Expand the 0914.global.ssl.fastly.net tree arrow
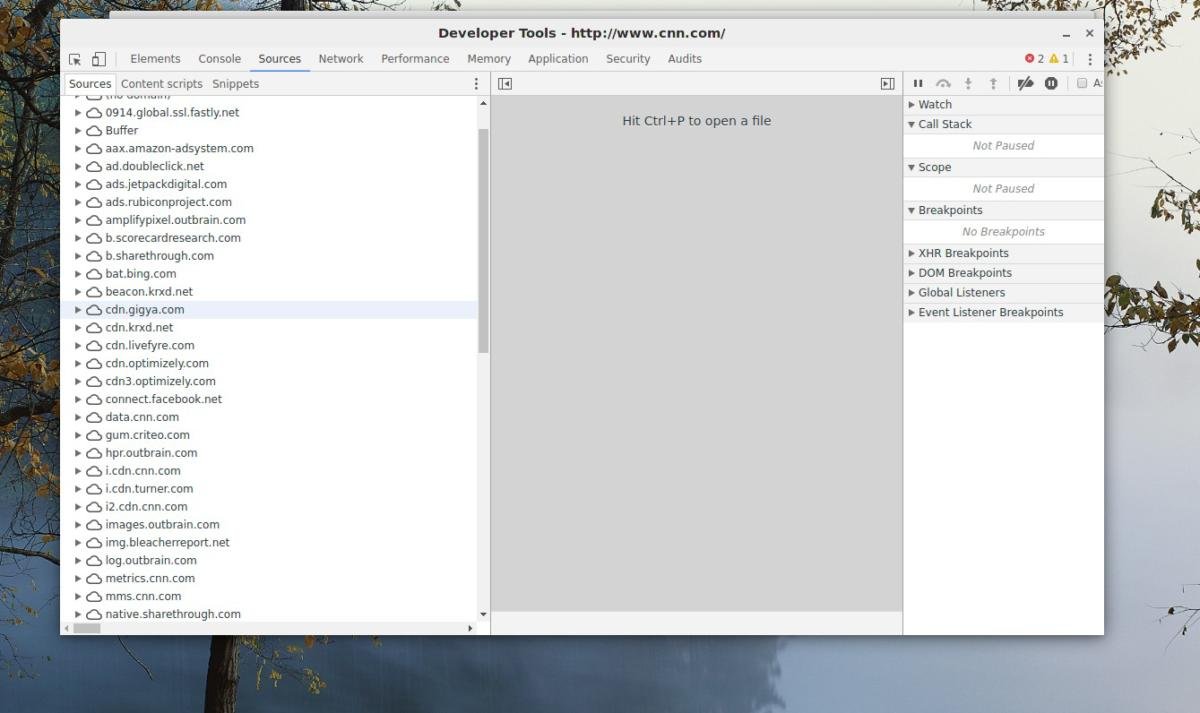 pyautogui.click(x=78, y=113)
